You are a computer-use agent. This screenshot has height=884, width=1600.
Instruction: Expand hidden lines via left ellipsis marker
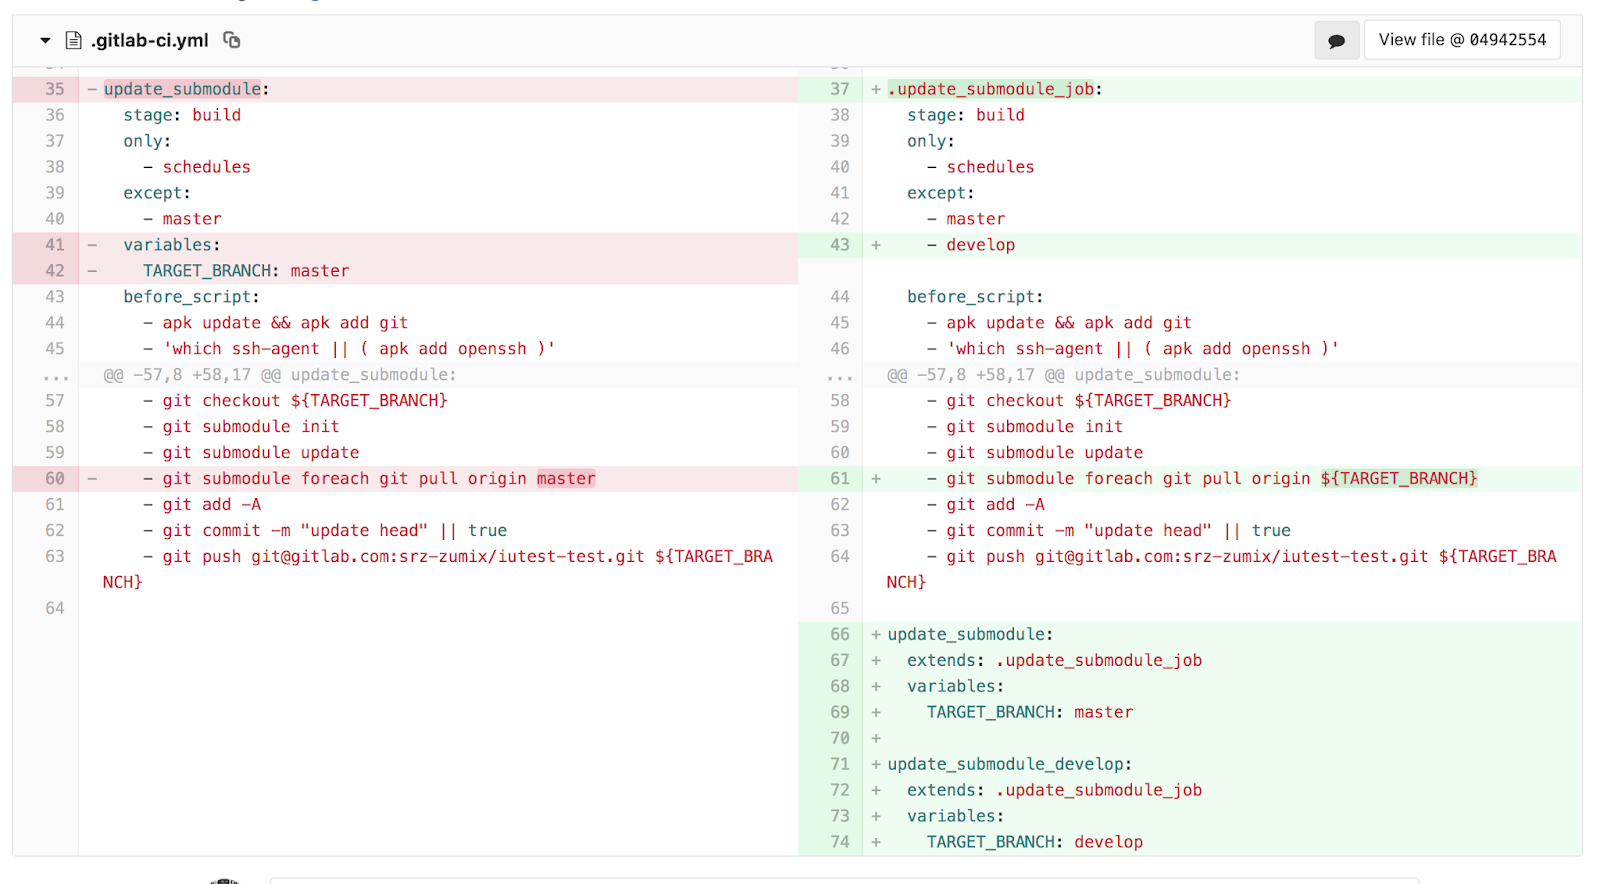coord(56,376)
